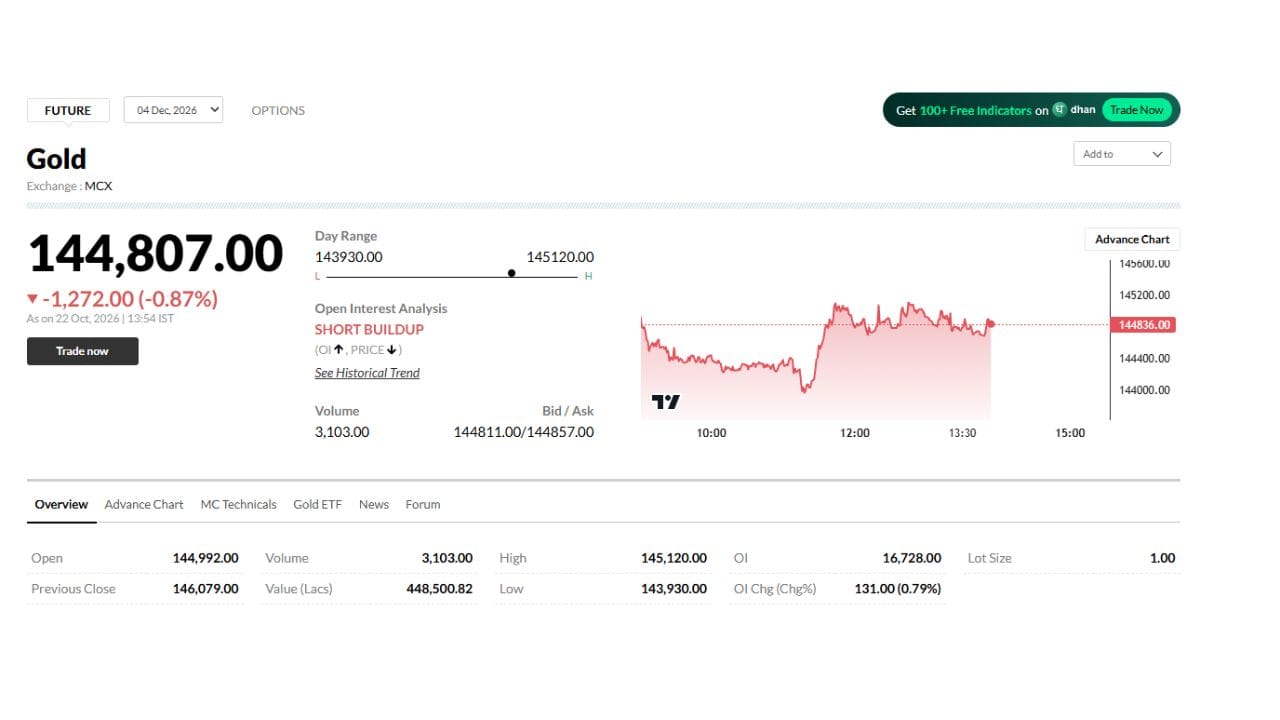
Task: Click the Previous Close value 146,079.00
Action: (206, 588)
